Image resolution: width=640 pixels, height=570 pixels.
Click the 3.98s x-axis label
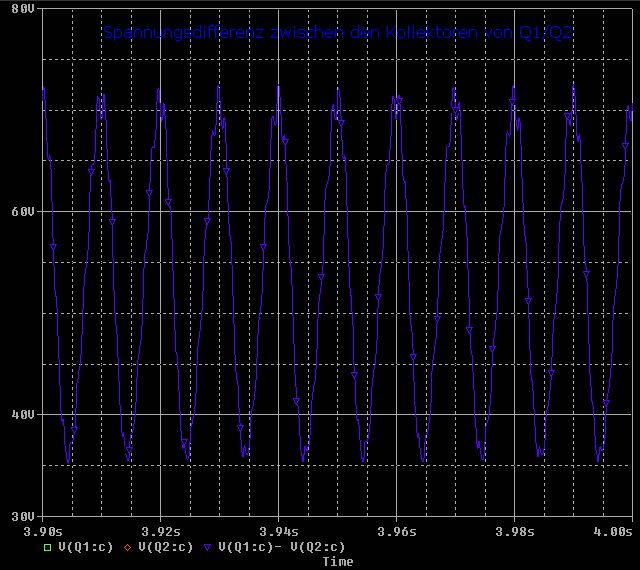point(515,532)
